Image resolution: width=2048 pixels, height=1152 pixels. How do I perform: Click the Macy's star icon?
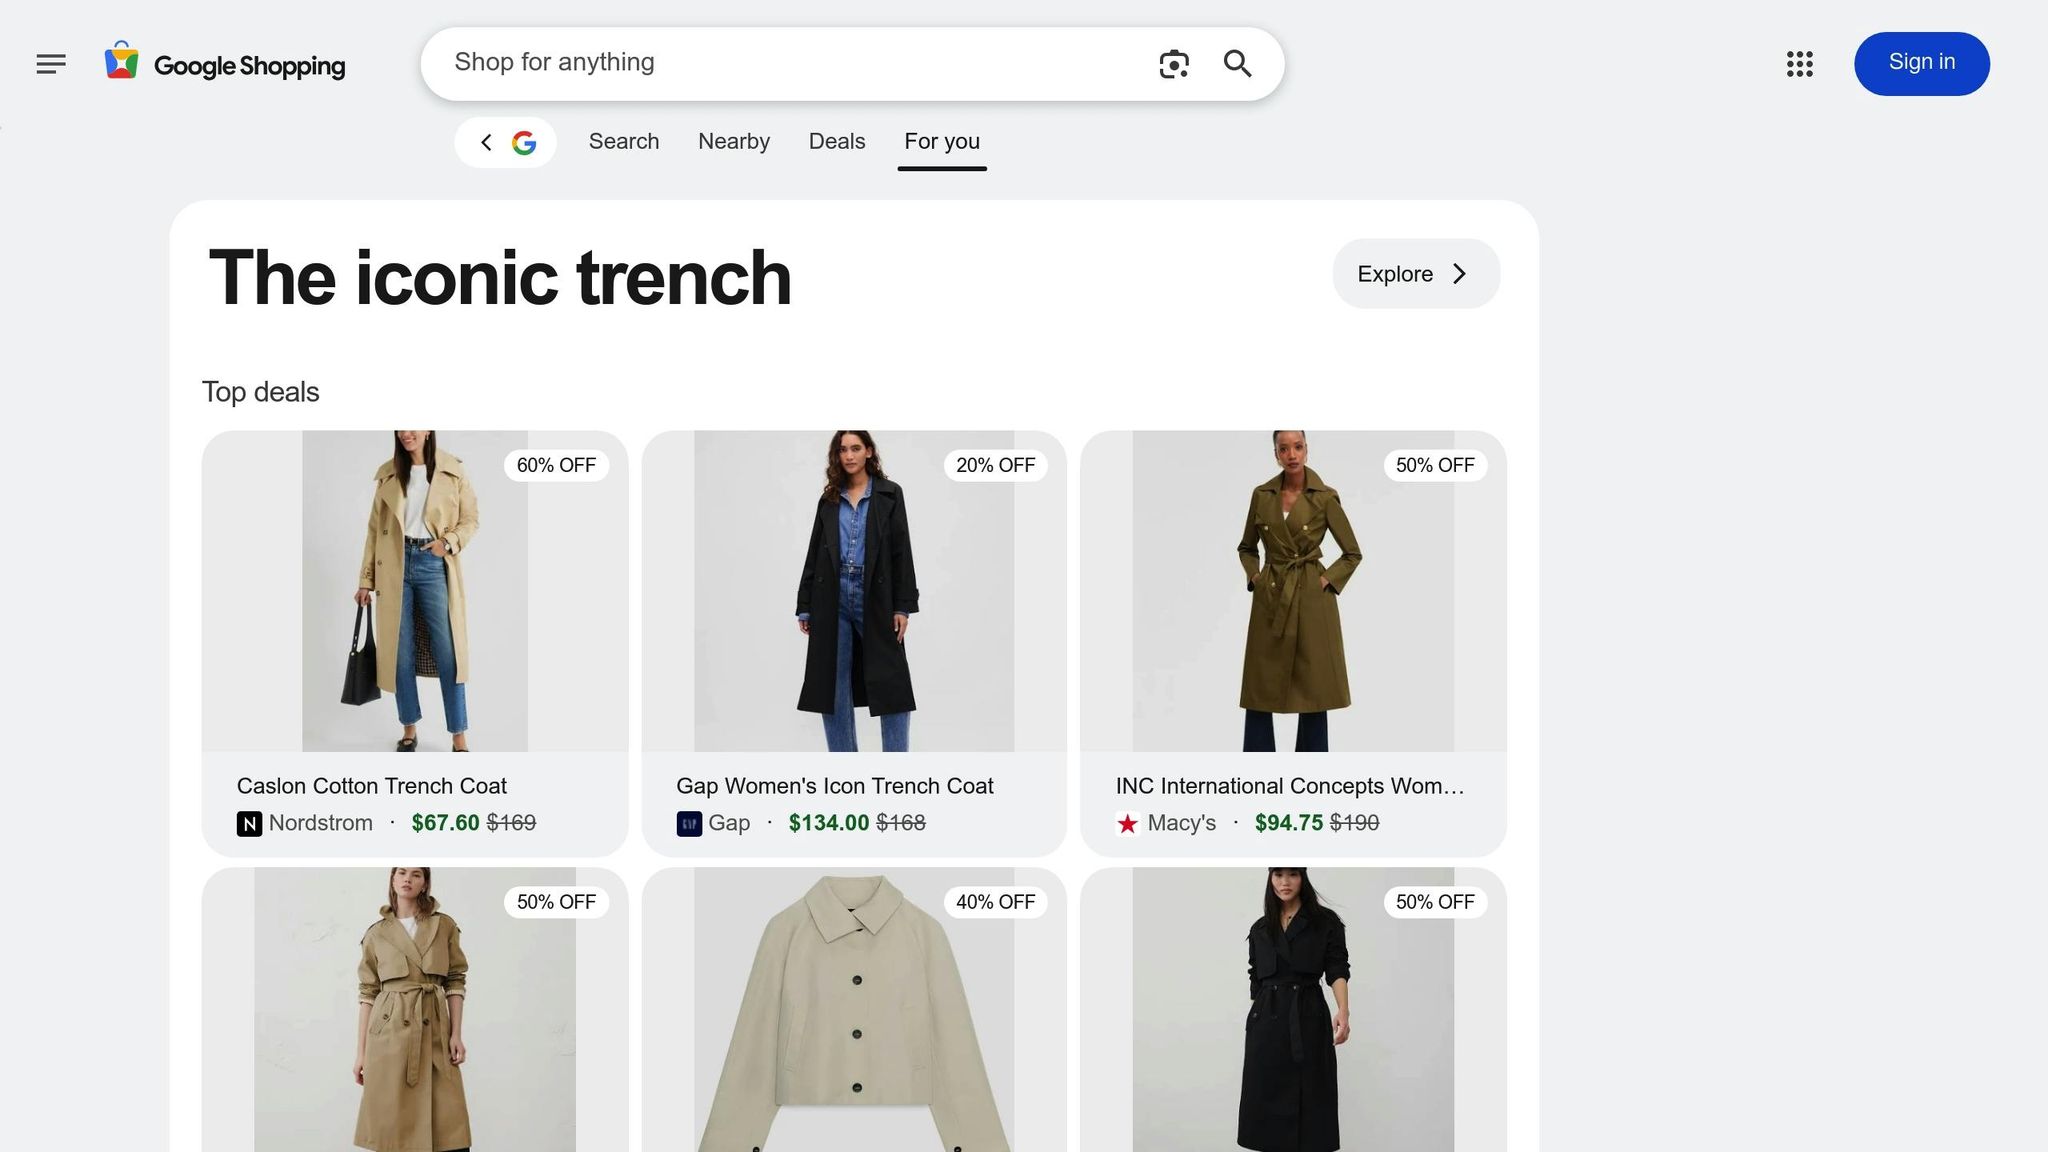(x=1128, y=823)
